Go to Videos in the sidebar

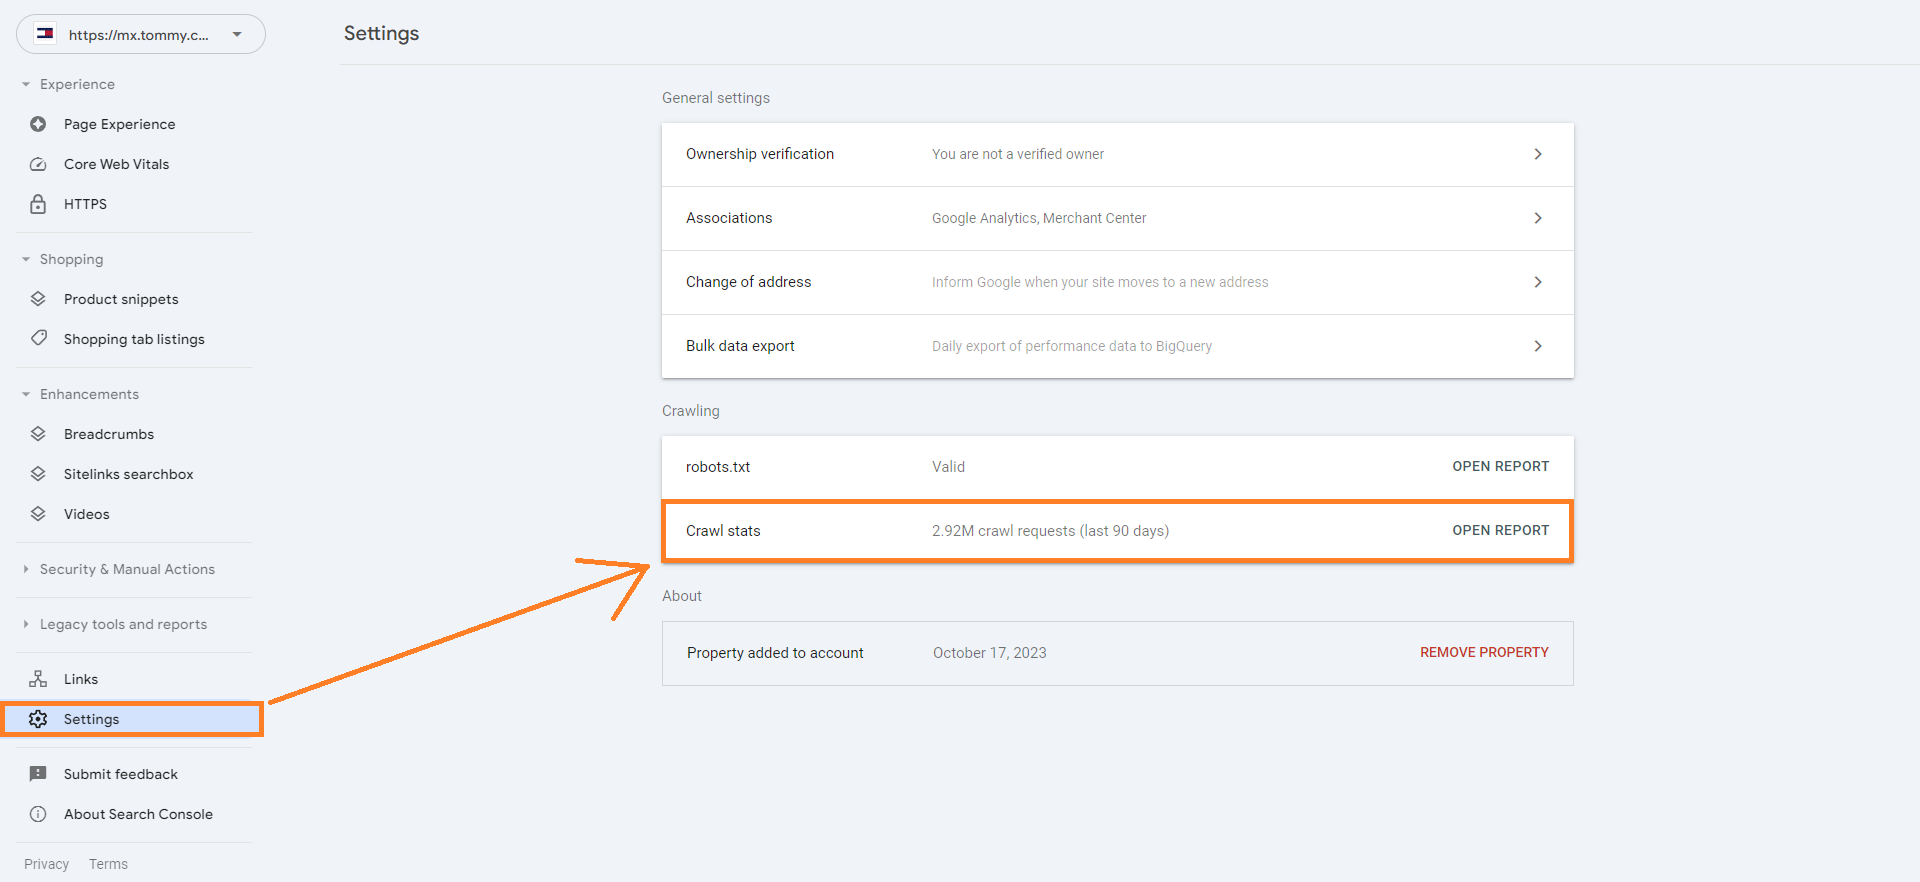[x=87, y=514]
